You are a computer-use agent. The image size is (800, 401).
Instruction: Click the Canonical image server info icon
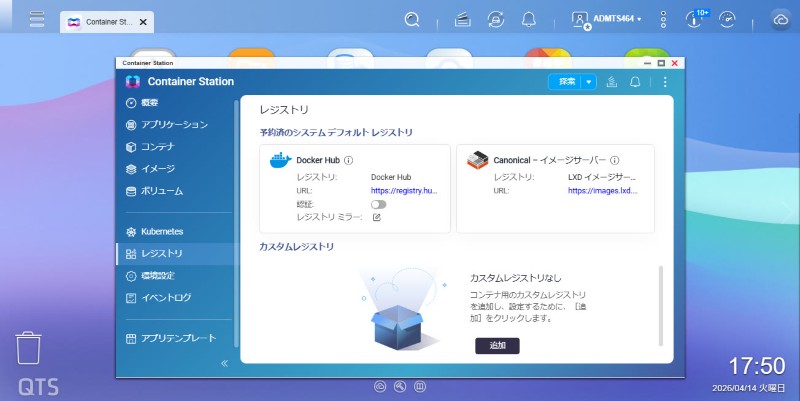pos(615,159)
